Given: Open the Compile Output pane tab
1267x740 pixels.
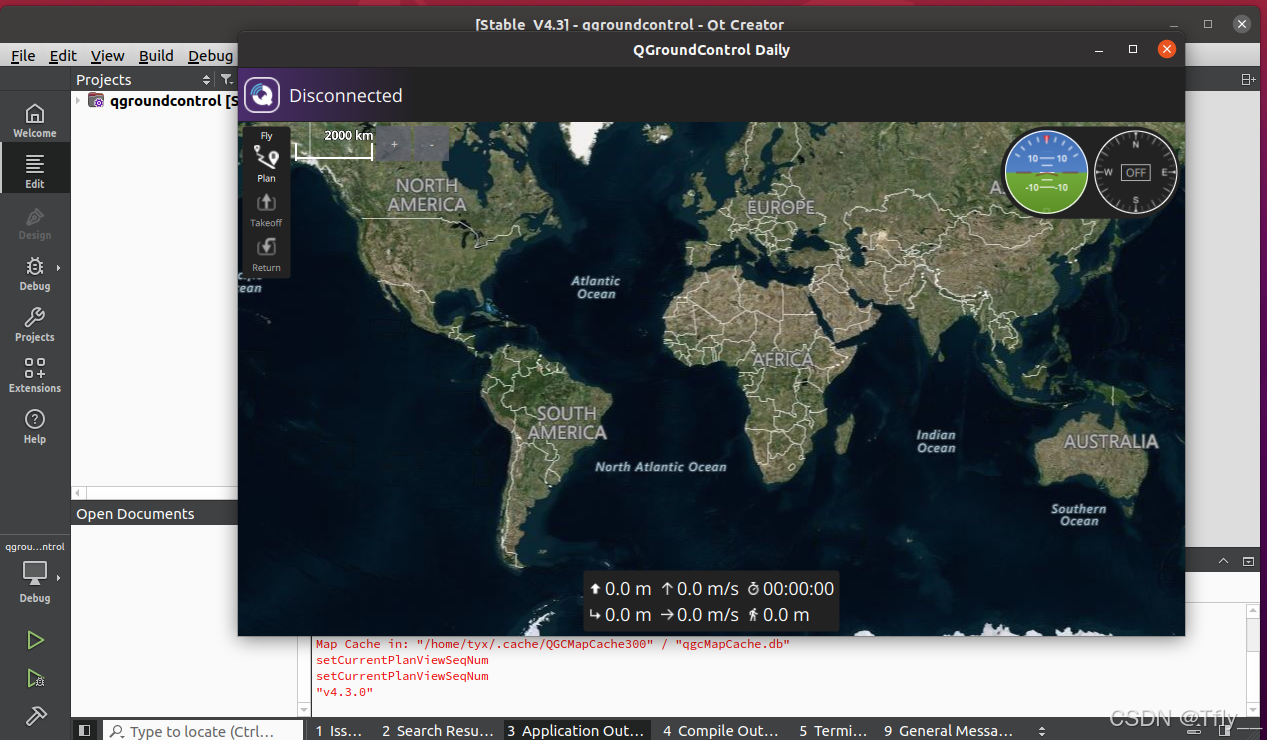Looking at the screenshot, I should pos(723,731).
